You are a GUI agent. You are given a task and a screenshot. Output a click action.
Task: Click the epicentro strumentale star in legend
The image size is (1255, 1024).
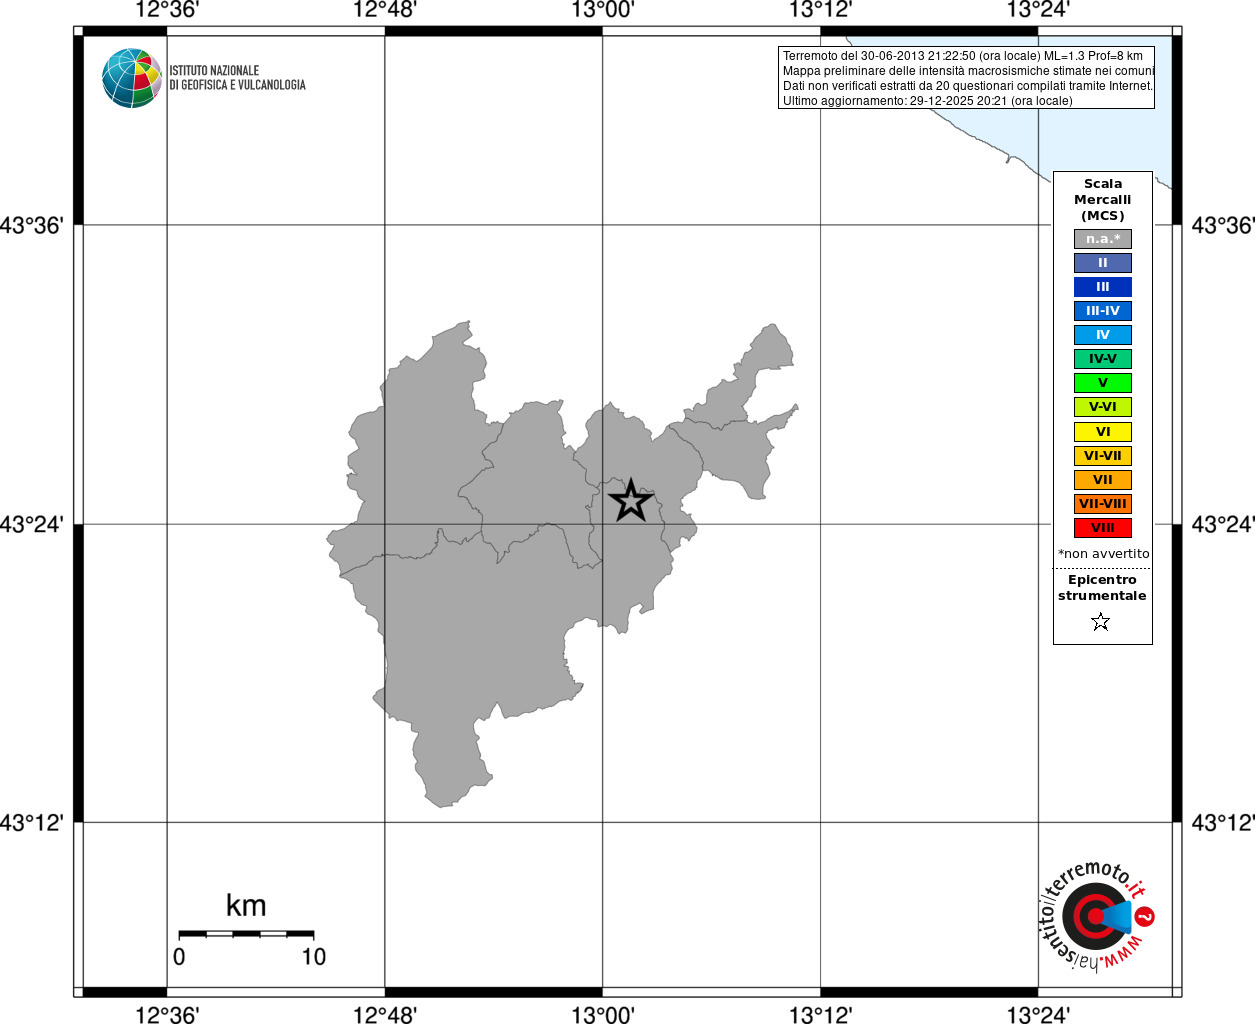point(1101,622)
